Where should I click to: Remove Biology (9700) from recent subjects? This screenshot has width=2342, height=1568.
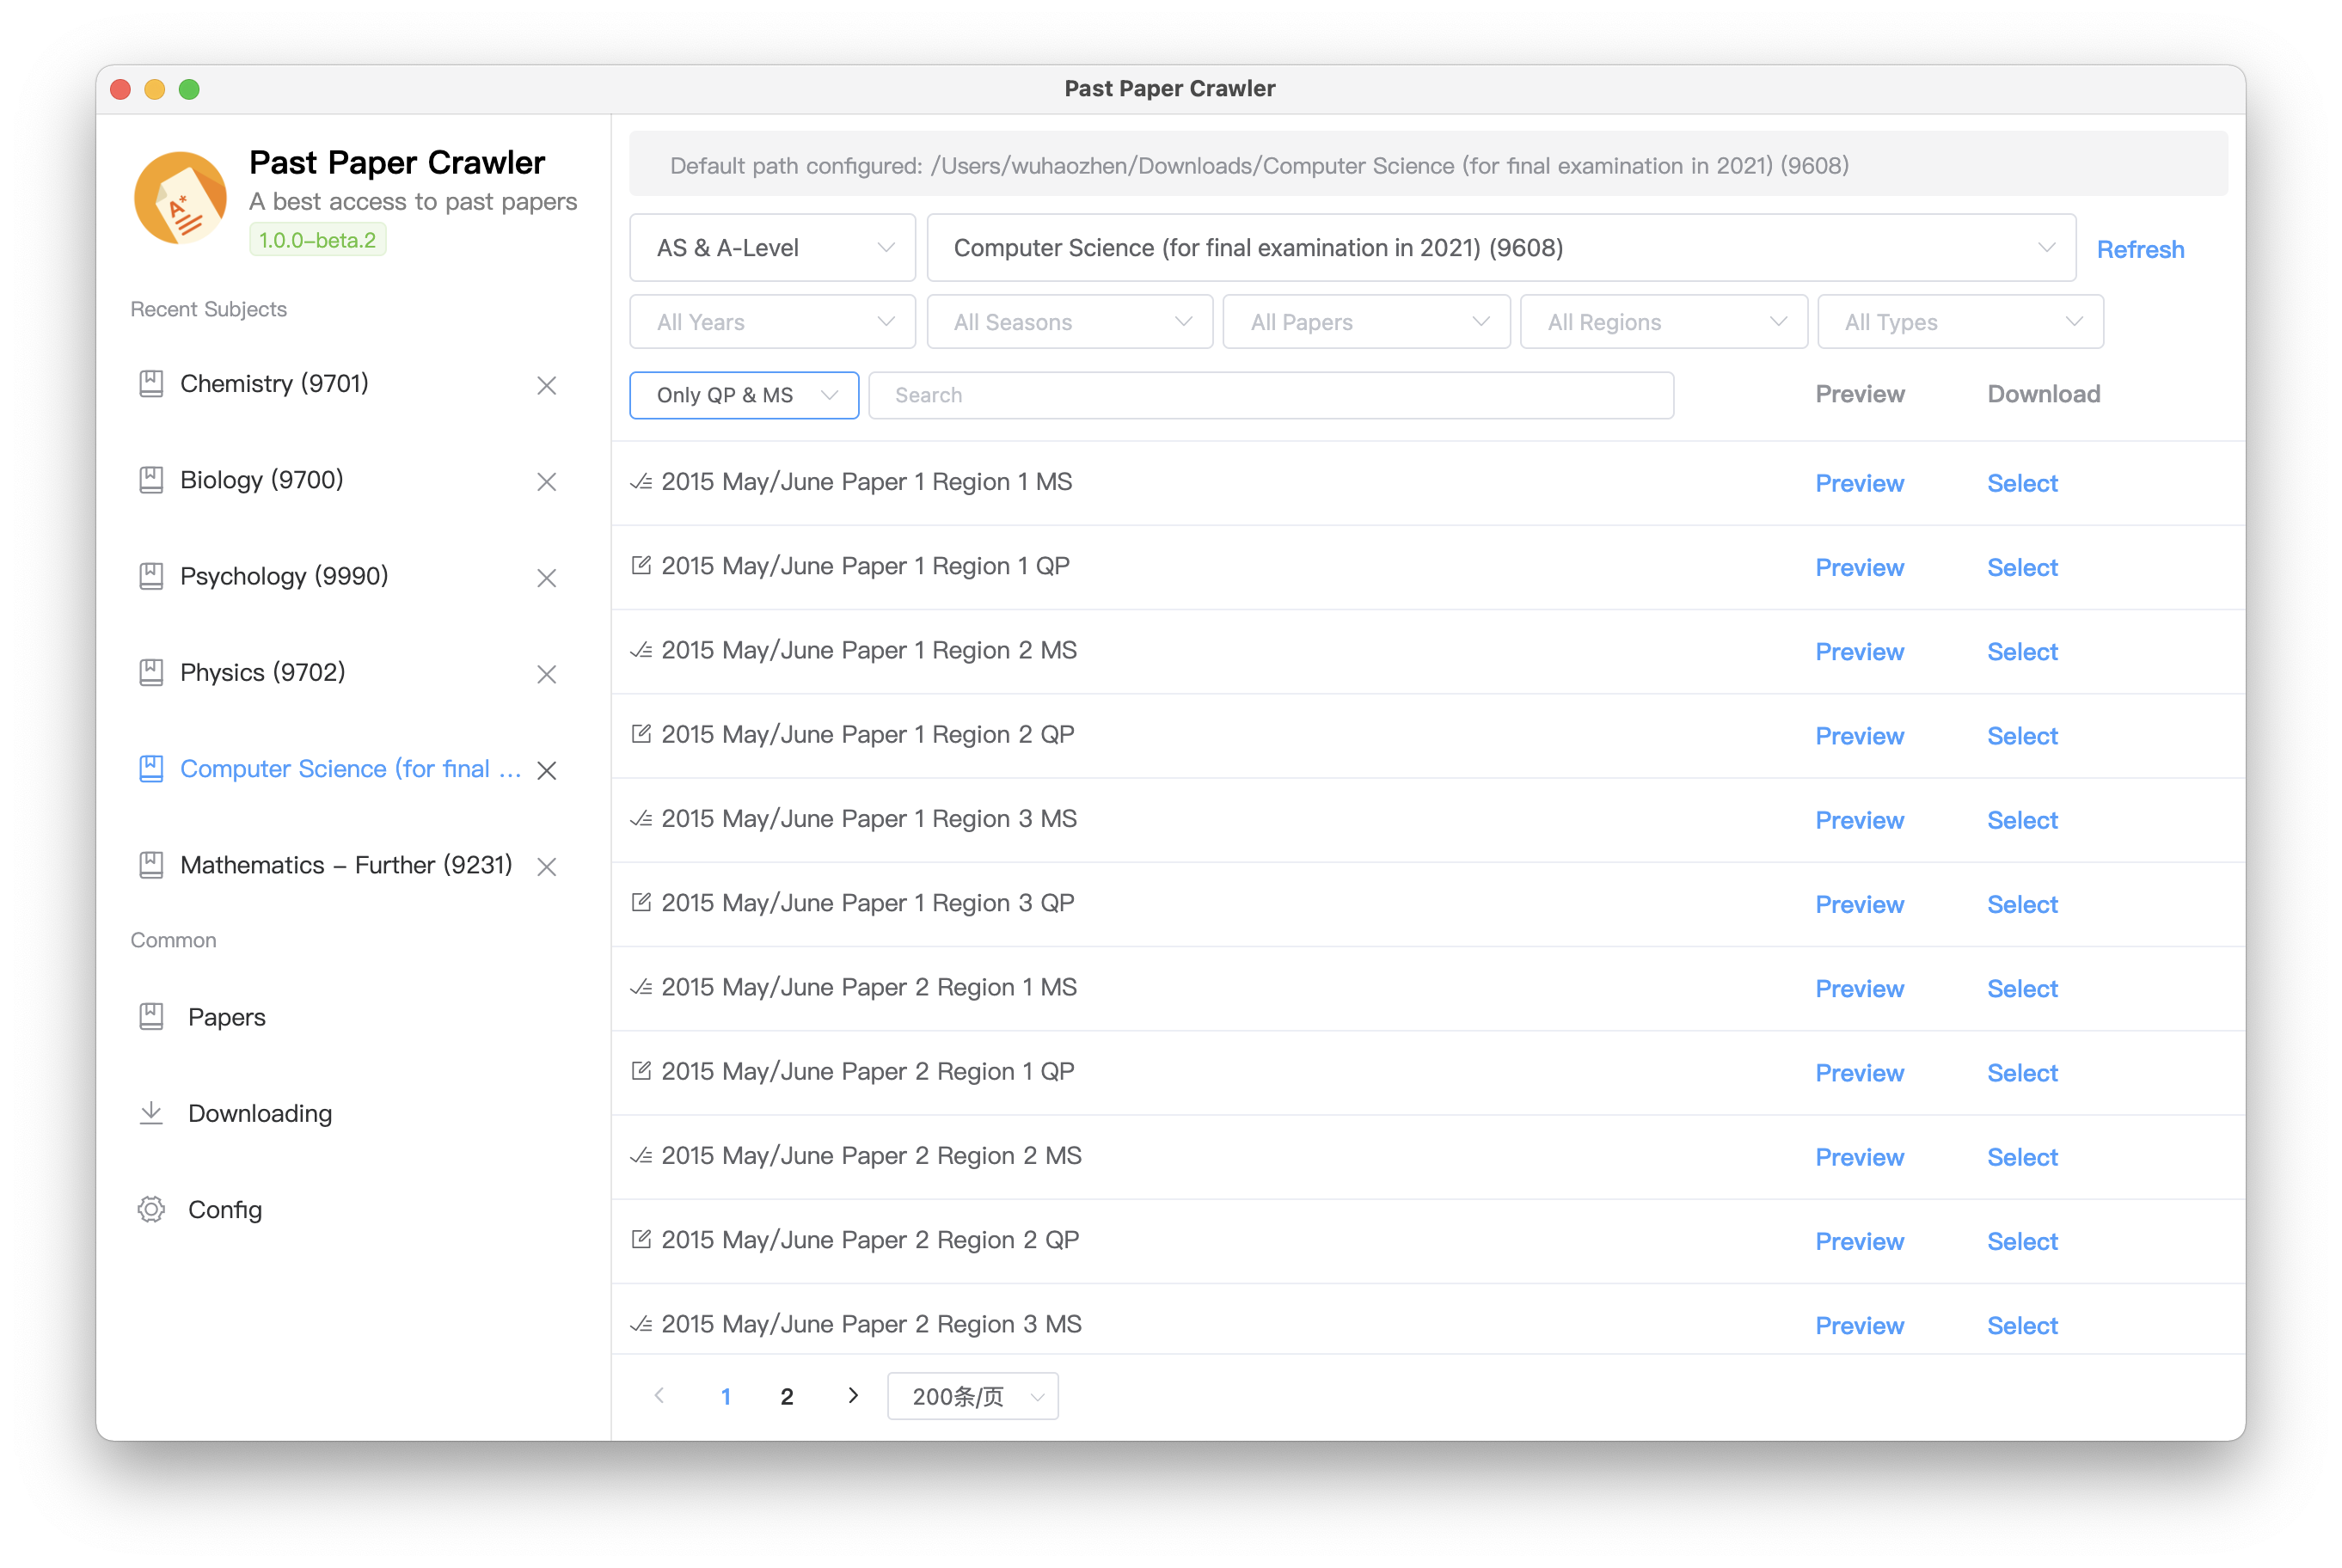pyautogui.click(x=548, y=480)
